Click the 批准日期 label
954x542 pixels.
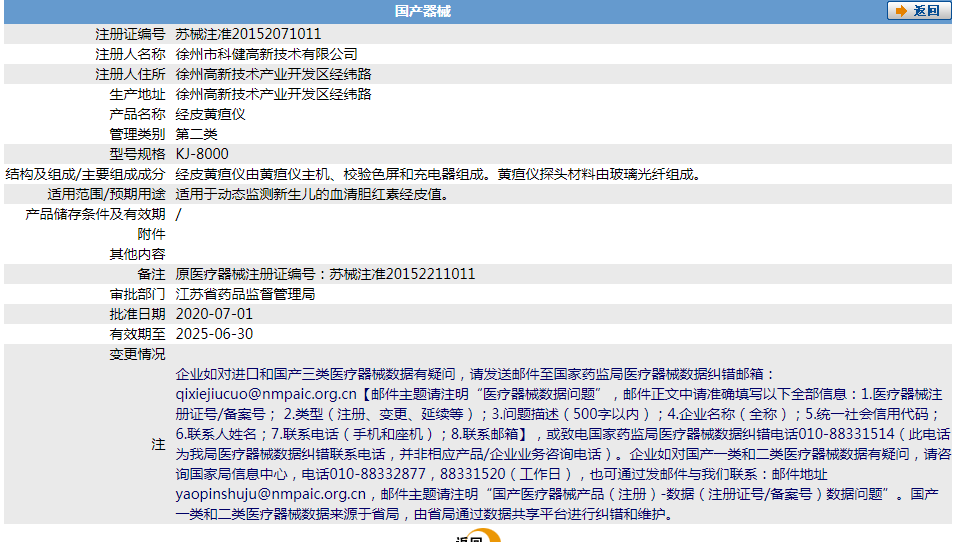click(138, 314)
